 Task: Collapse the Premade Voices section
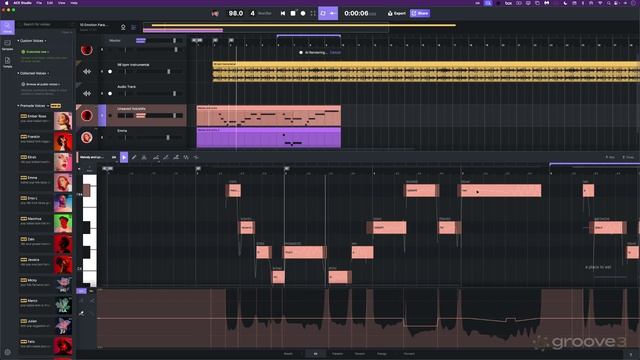coord(18,106)
